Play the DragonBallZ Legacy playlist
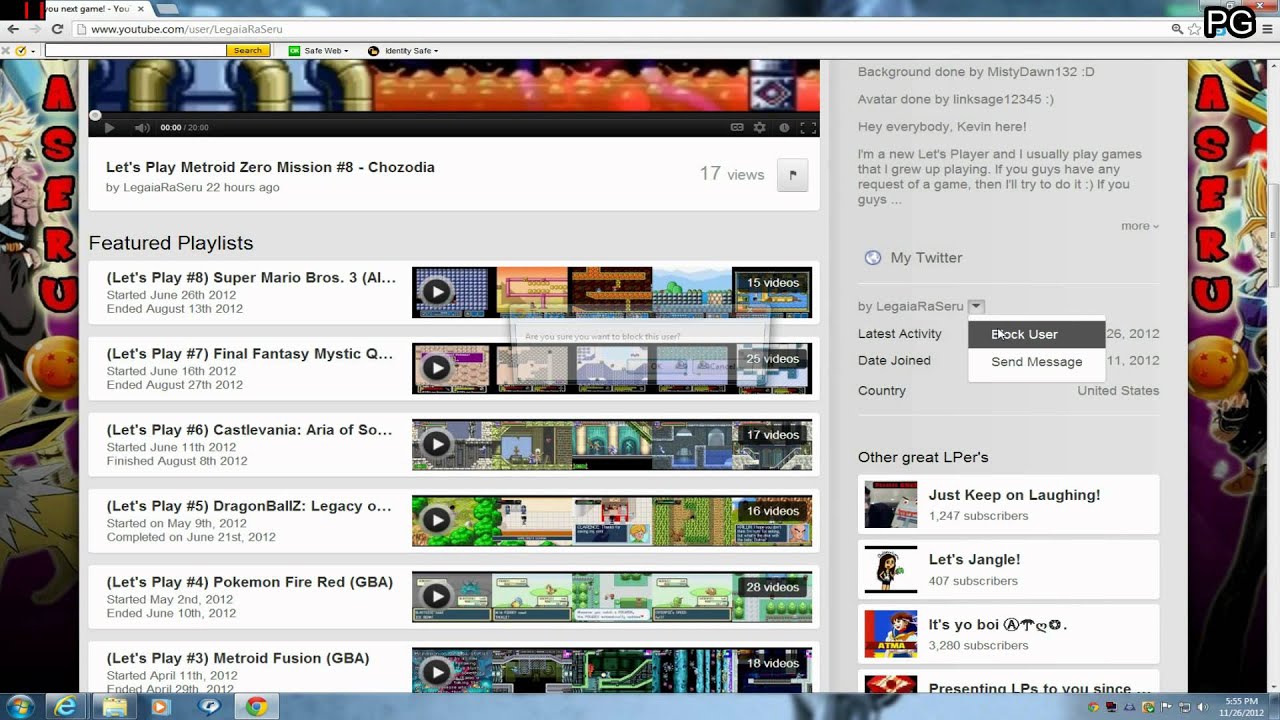 (x=436, y=520)
